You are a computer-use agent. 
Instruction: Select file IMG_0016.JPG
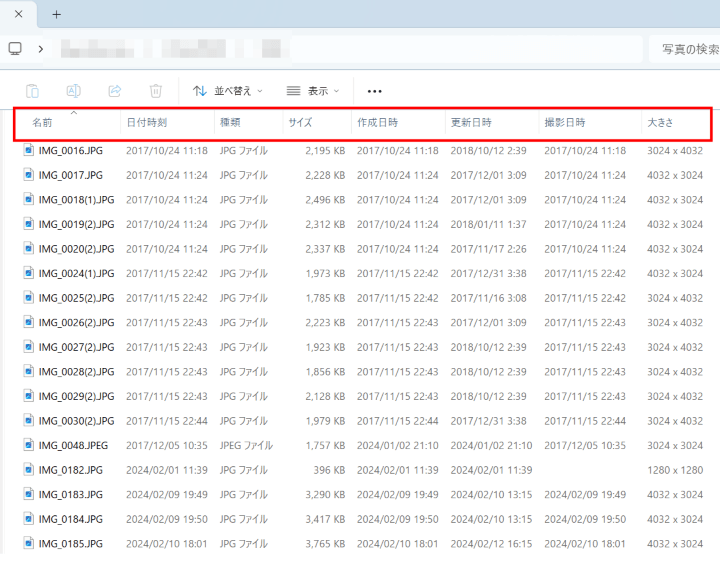pyautogui.click(x=71, y=151)
